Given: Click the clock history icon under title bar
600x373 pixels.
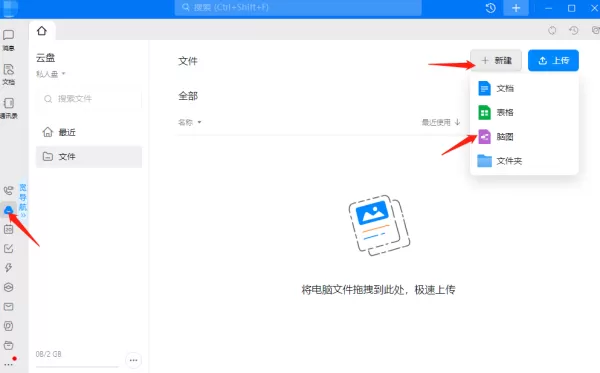Looking at the screenshot, I should click(x=574, y=30).
